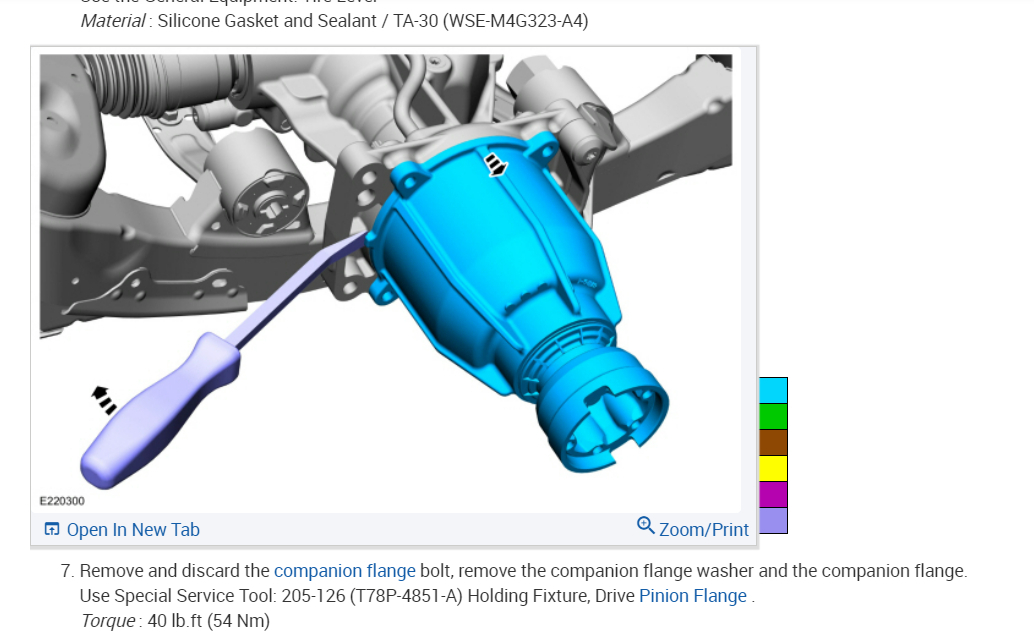
Task: Select the lavender color swatch
Action: [x=773, y=520]
